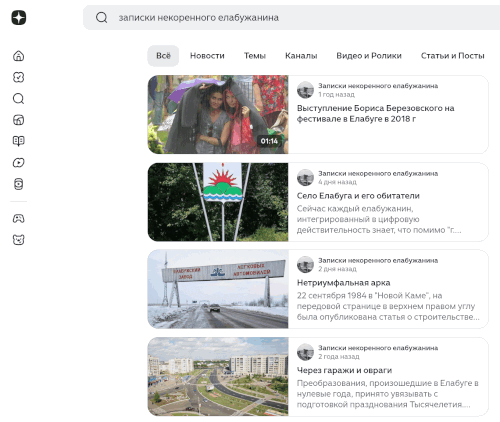The height and width of the screenshot is (422, 500).
Task: Click channel name above Березовского video title
Action: 378,86
